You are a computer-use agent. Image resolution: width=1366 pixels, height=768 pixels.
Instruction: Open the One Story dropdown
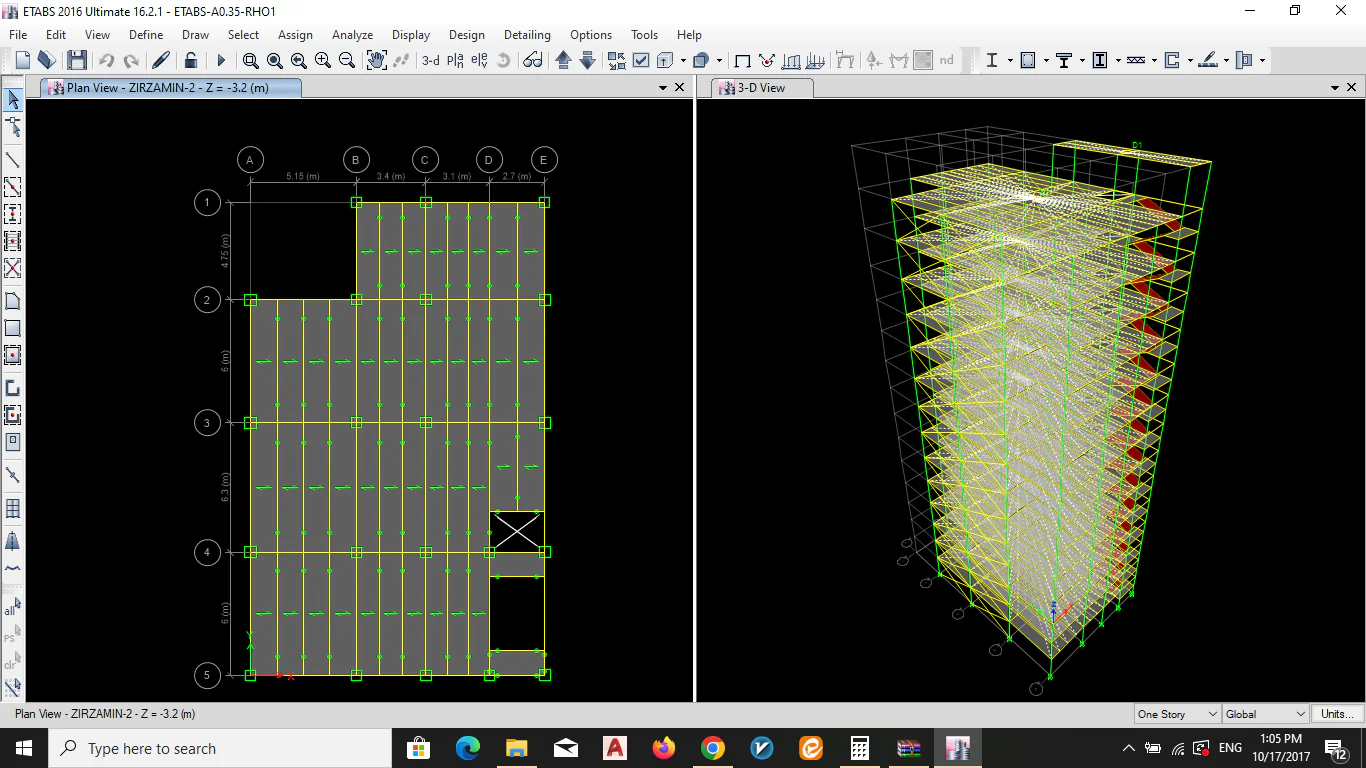coord(1177,714)
